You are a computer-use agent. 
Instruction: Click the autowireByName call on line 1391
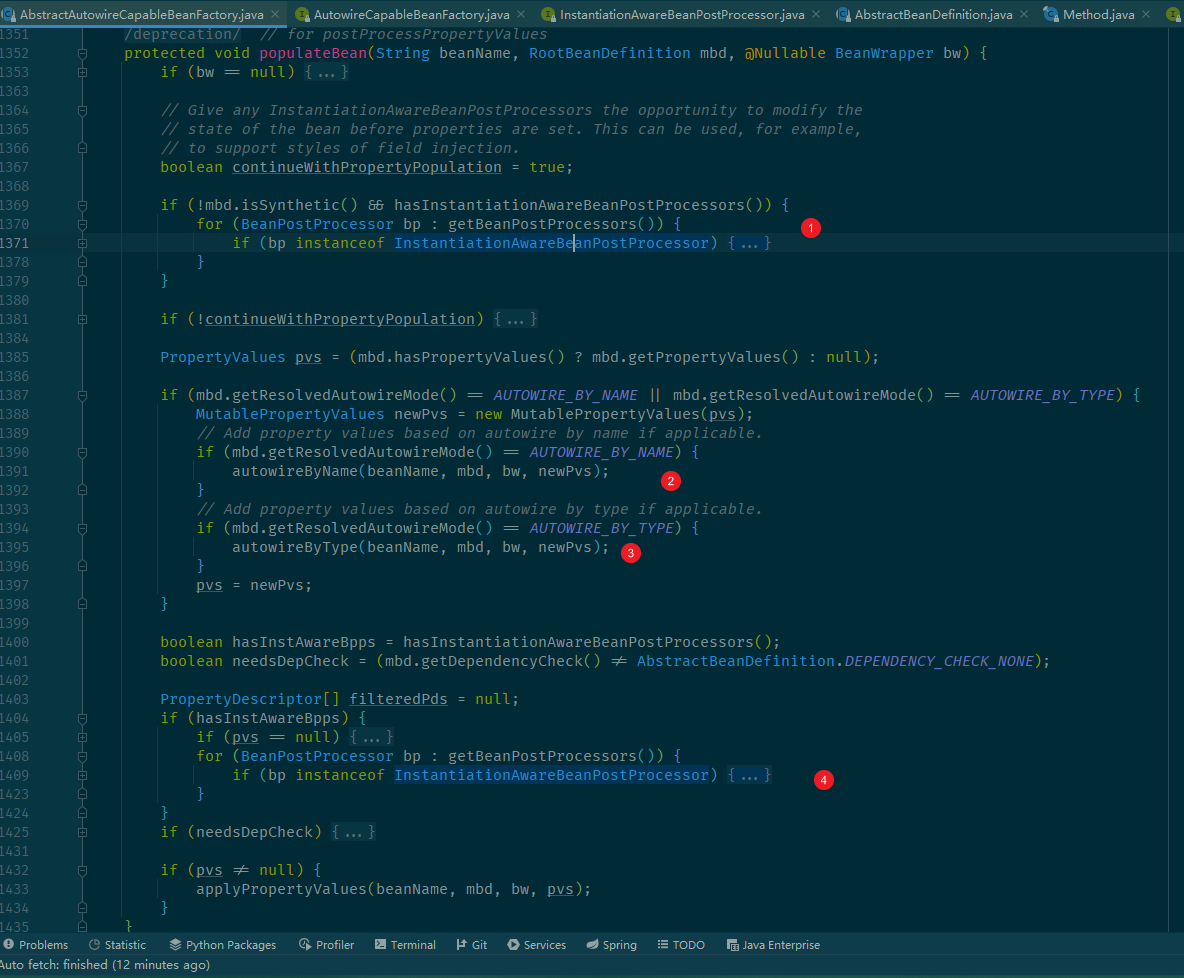click(x=294, y=471)
